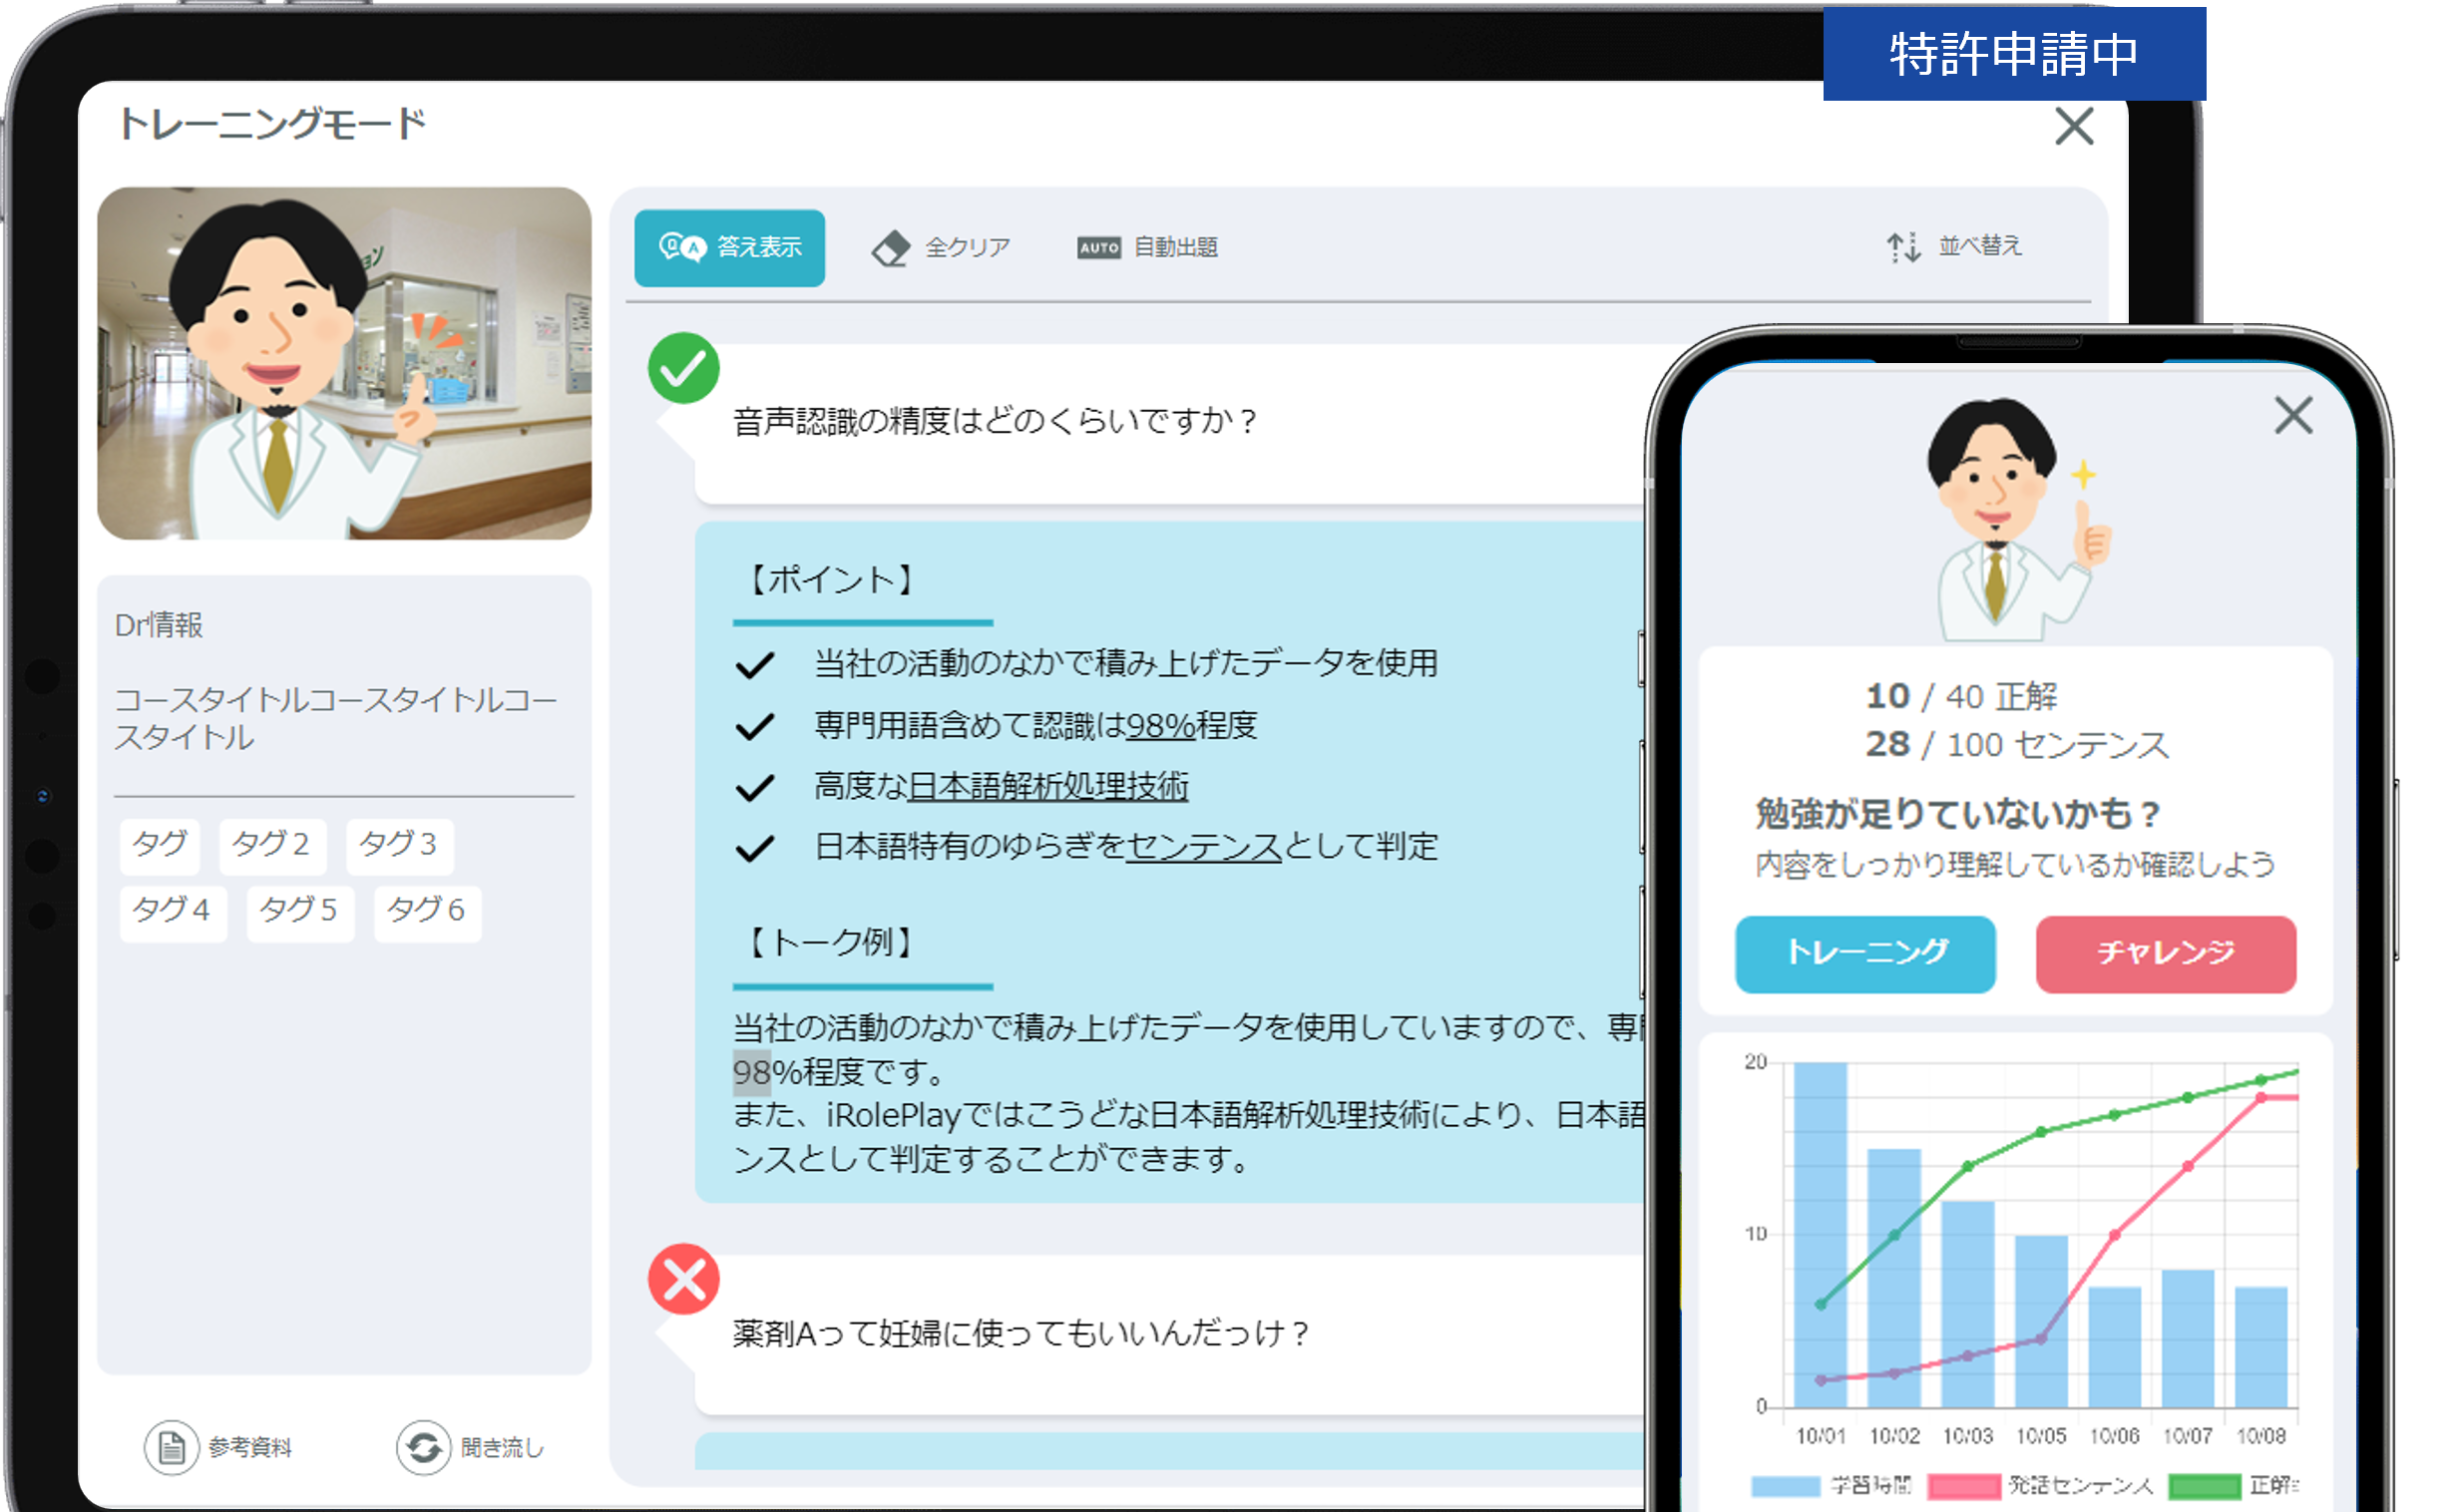Select the 全クリア eraser icon
The height and width of the screenshot is (1512, 2461).
tap(893, 247)
